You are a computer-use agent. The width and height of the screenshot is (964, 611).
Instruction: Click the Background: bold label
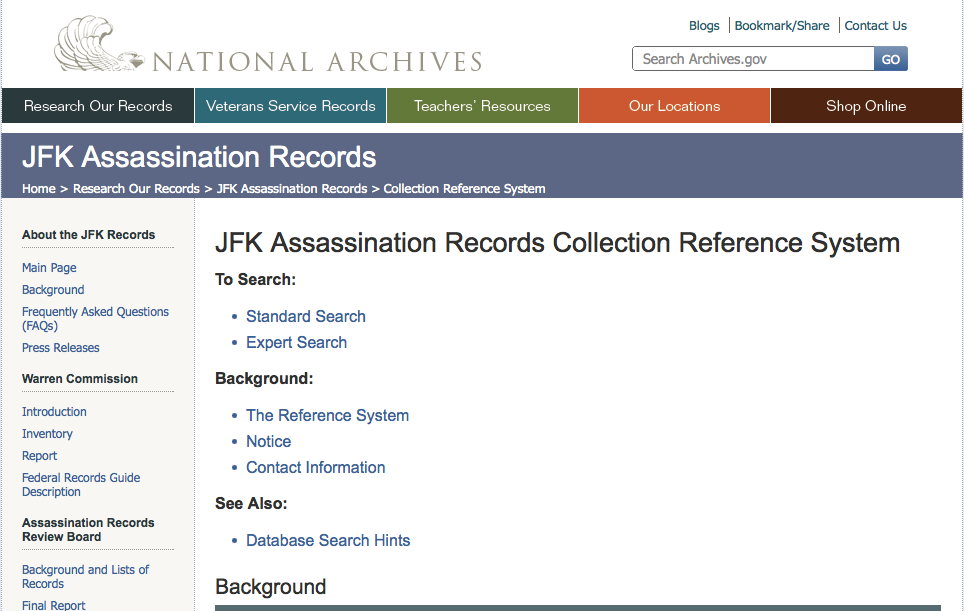pyautogui.click(x=264, y=379)
